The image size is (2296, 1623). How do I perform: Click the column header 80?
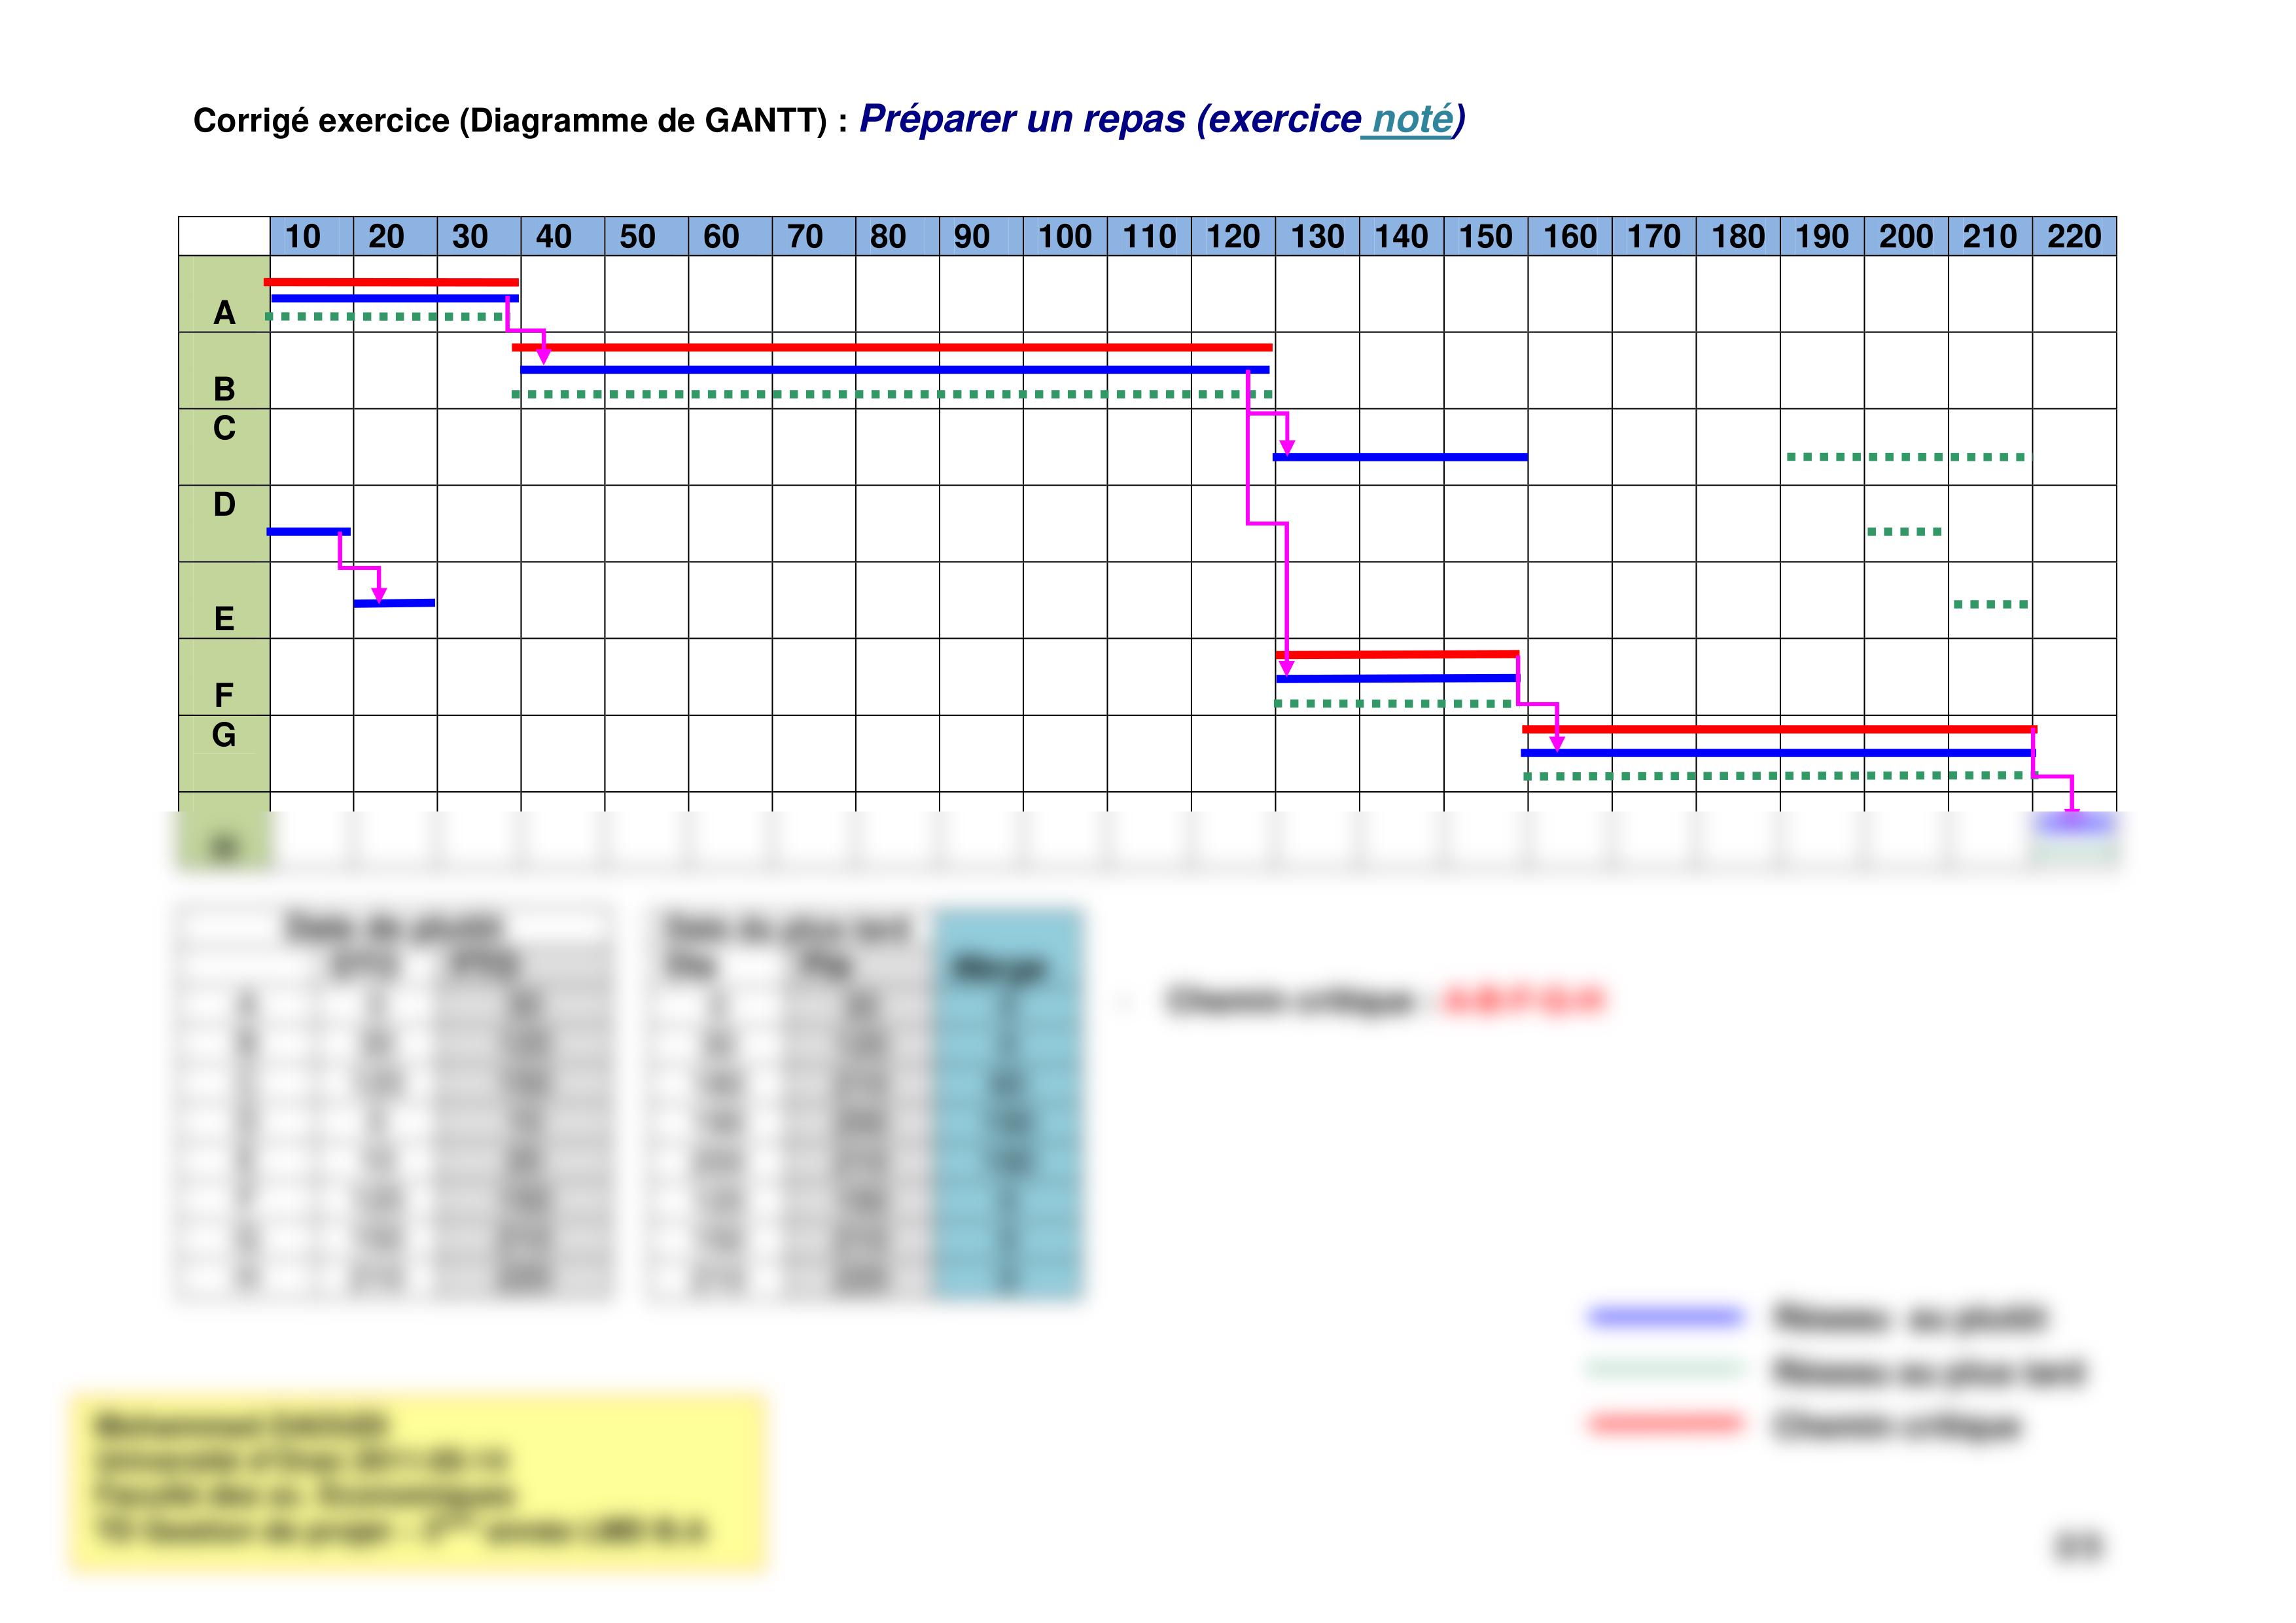pyautogui.click(x=898, y=237)
